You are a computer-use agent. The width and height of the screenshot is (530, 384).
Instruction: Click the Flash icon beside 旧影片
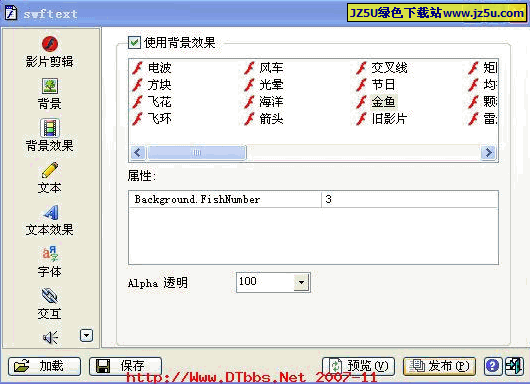[x=361, y=119]
